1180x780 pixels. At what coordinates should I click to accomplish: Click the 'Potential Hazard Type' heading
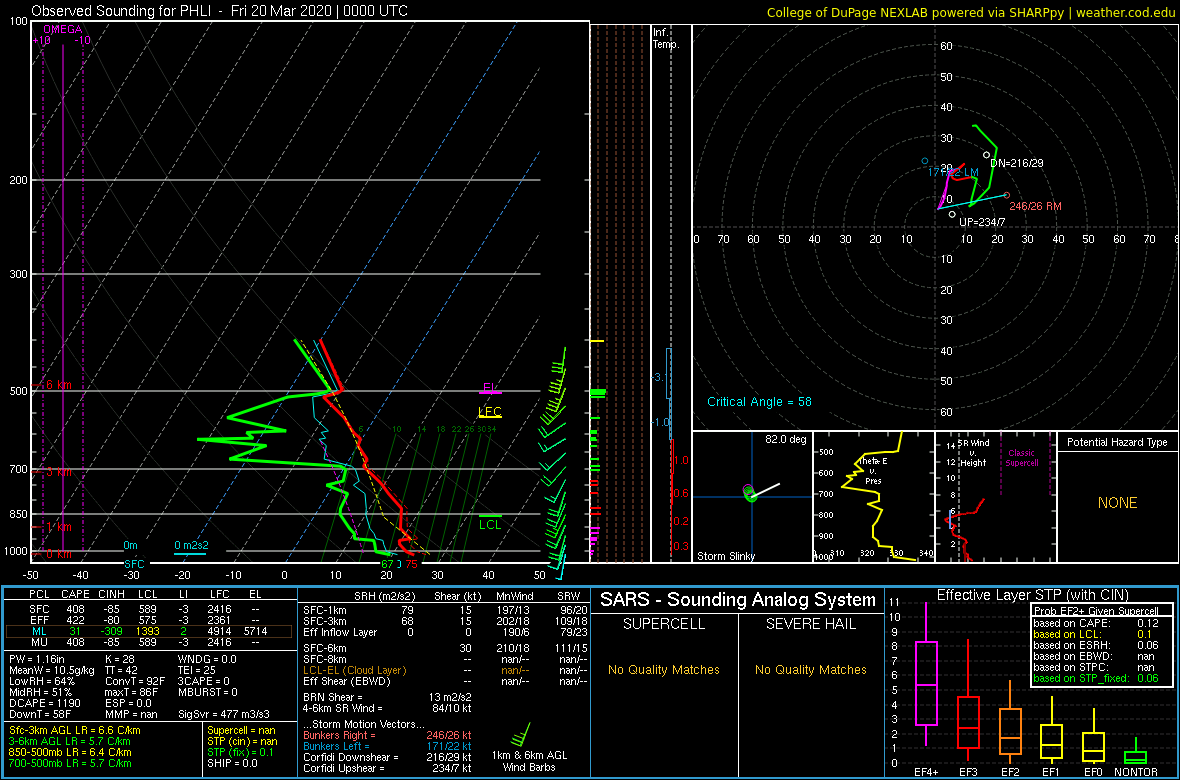(1116, 443)
